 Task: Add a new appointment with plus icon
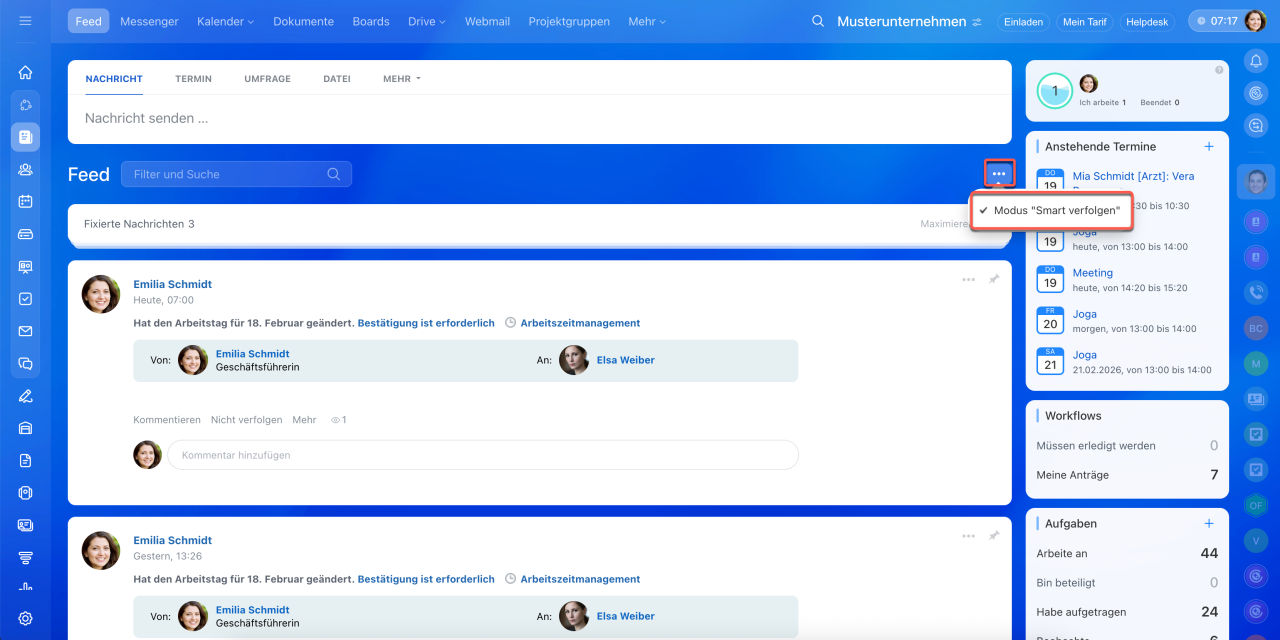click(1208, 146)
